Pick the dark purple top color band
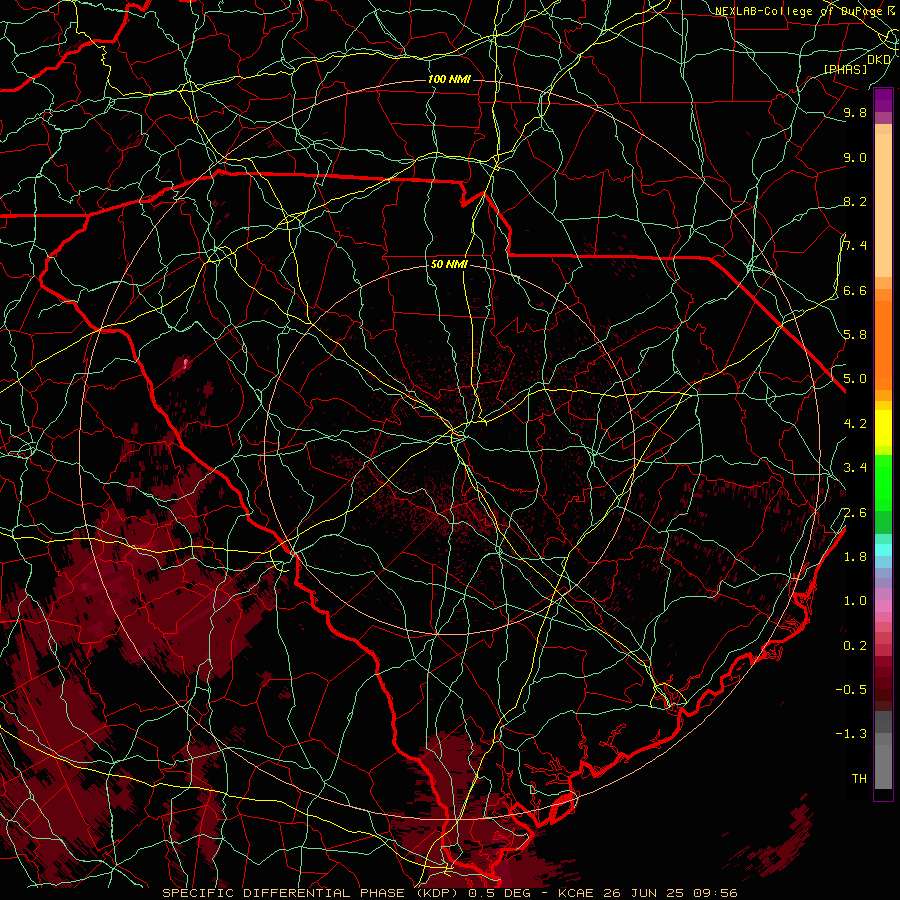 (883, 100)
